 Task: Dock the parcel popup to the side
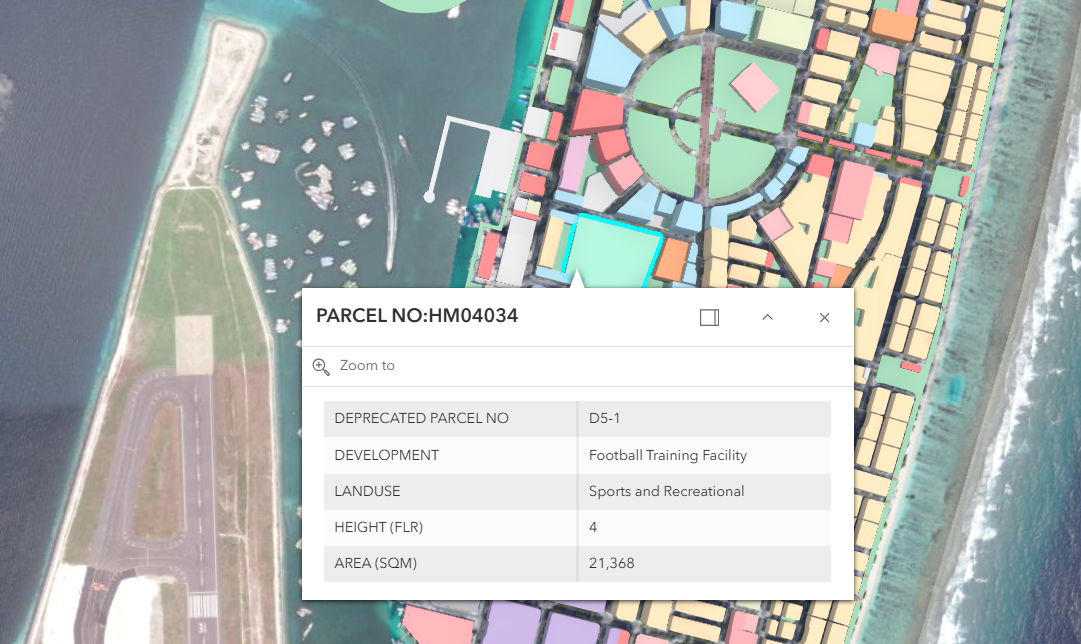[x=709, y=317]
